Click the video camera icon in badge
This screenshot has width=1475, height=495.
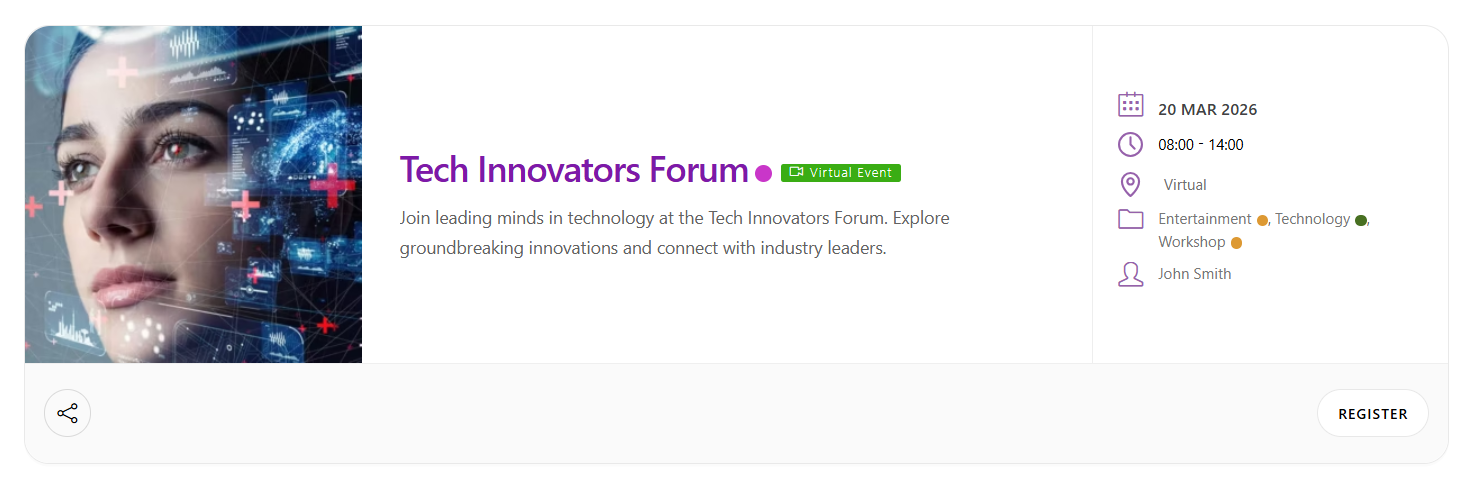coord(796,173)
